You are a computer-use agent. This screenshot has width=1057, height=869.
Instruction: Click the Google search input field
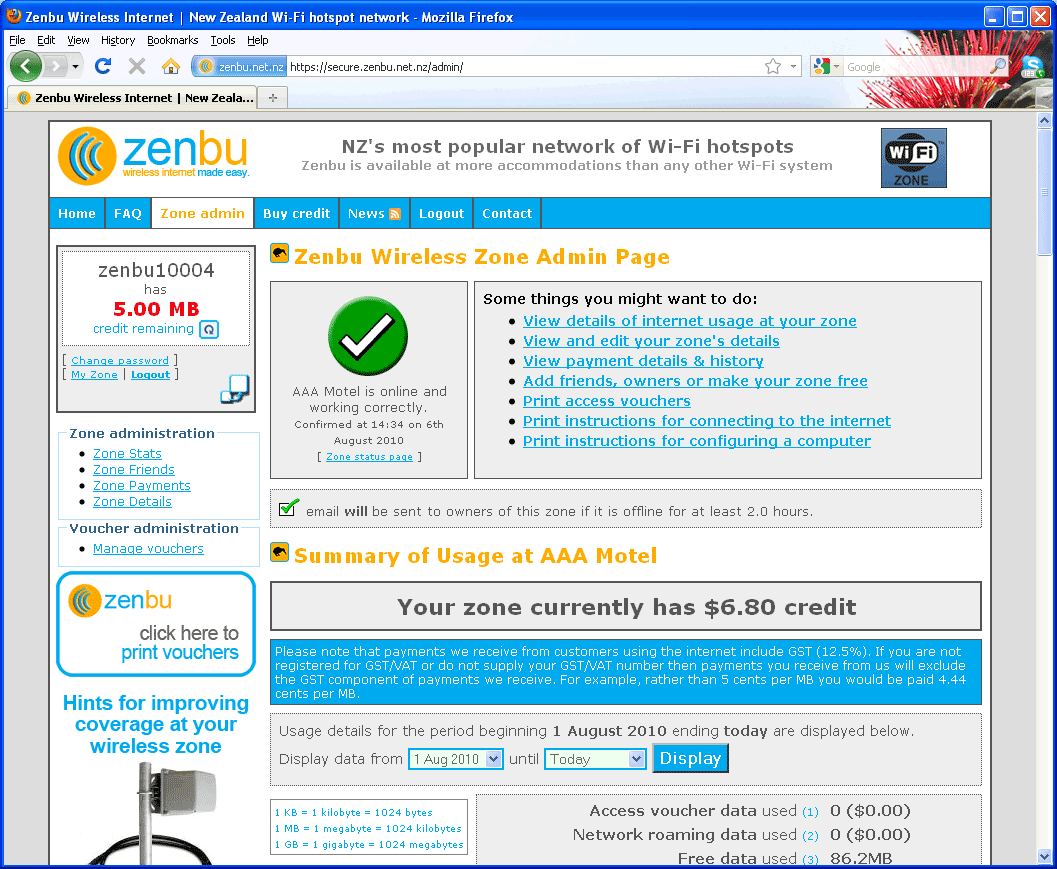pyautogui.click(x=915, y=67)
